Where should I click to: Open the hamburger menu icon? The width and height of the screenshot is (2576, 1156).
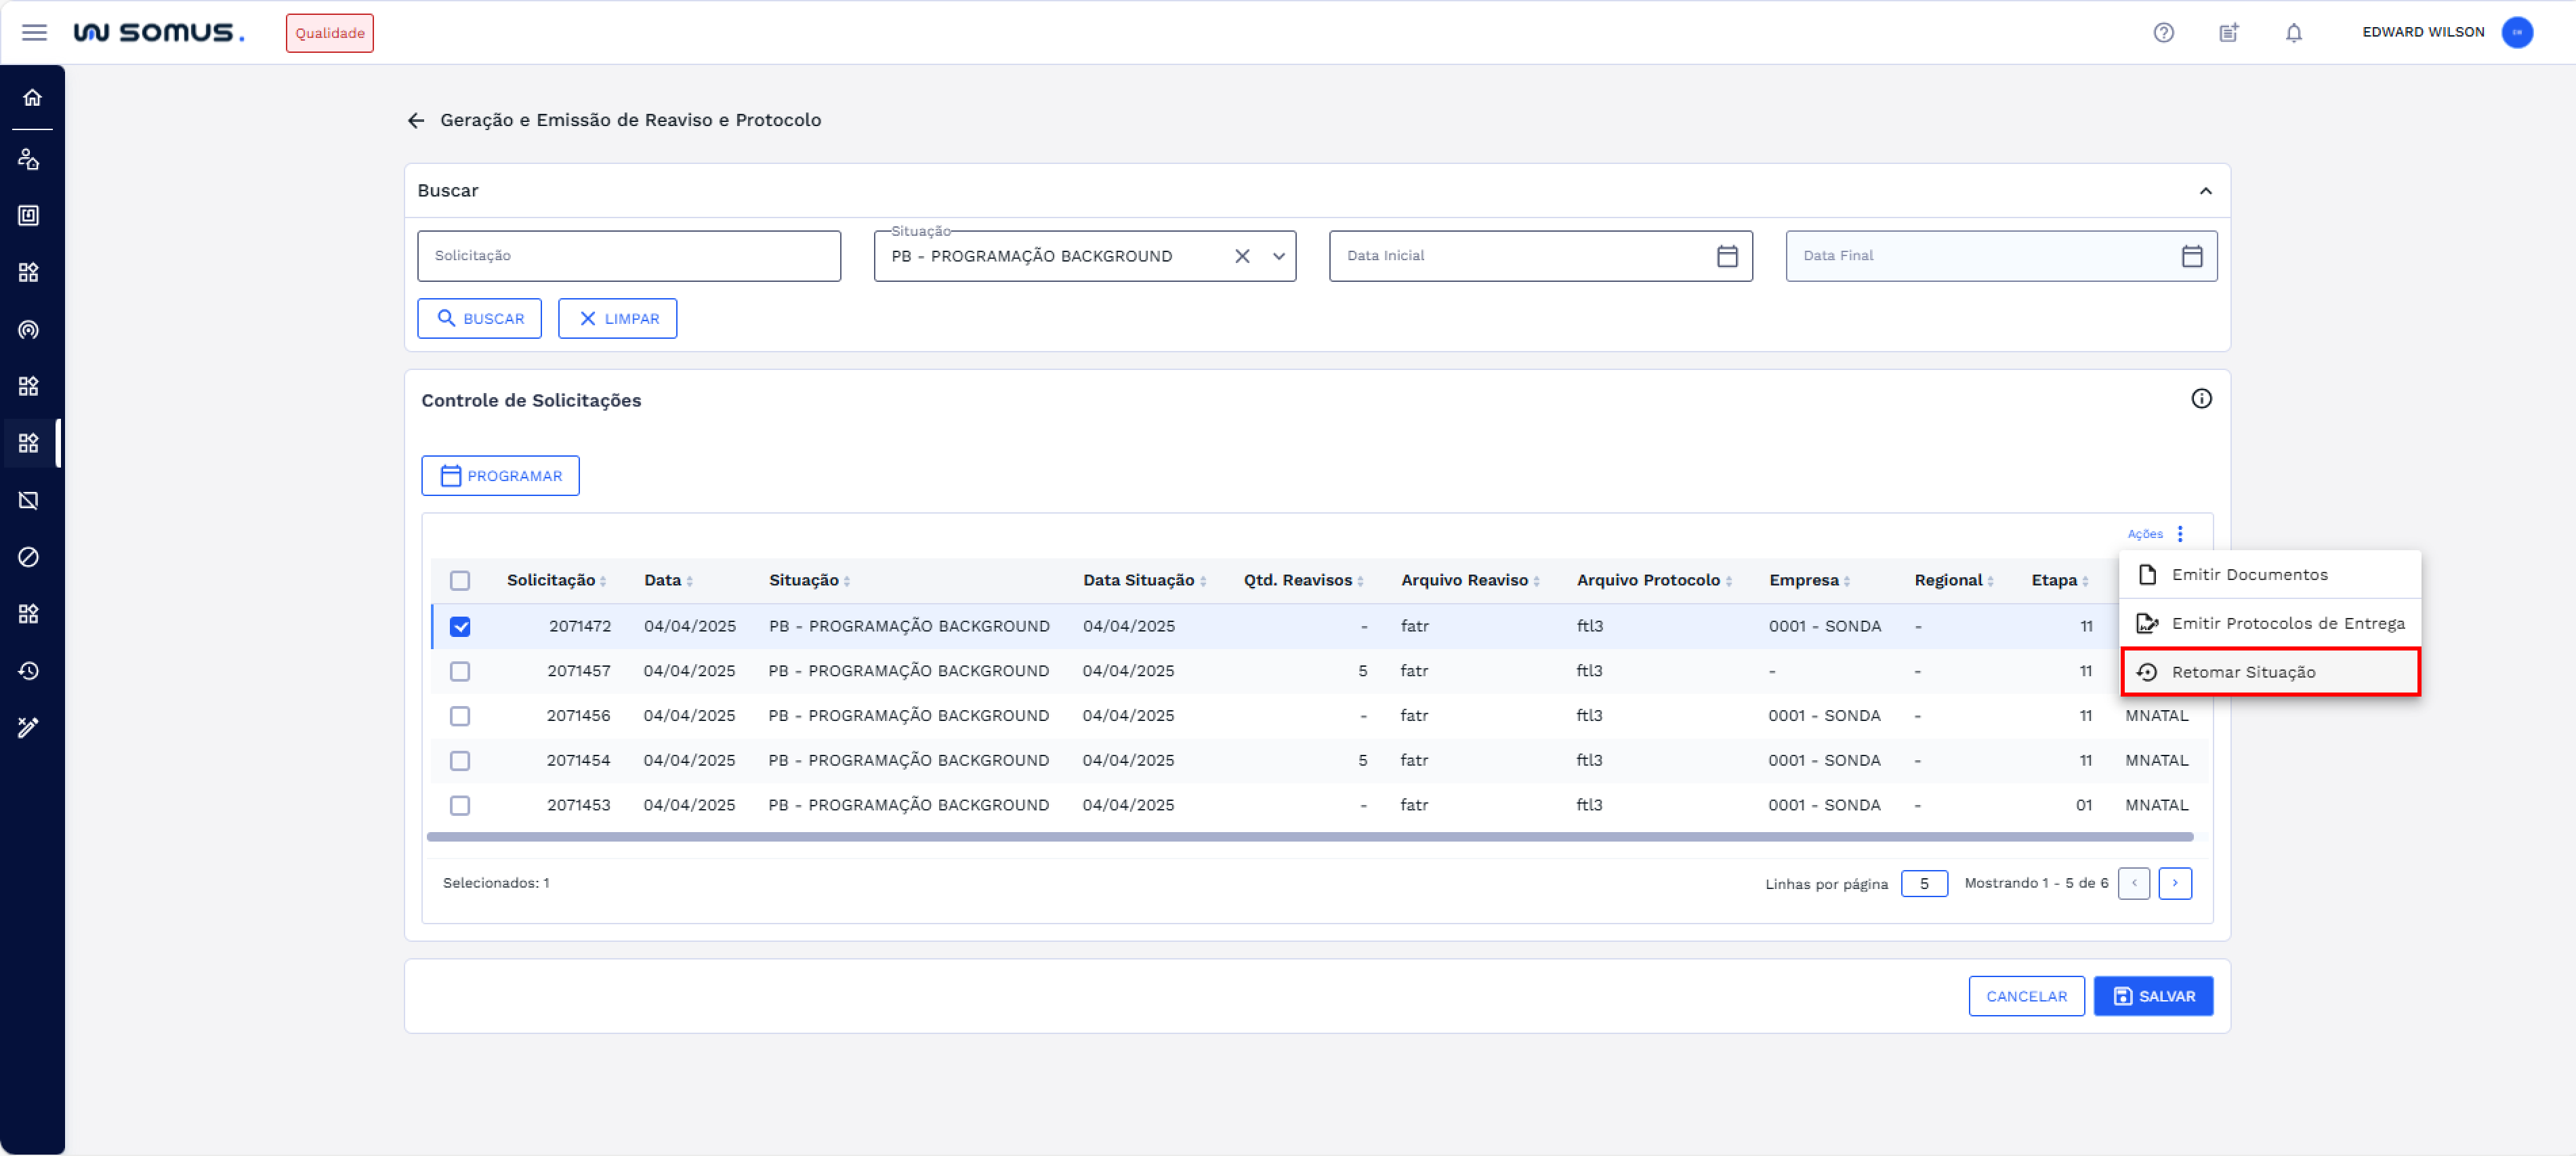point(34,32)
